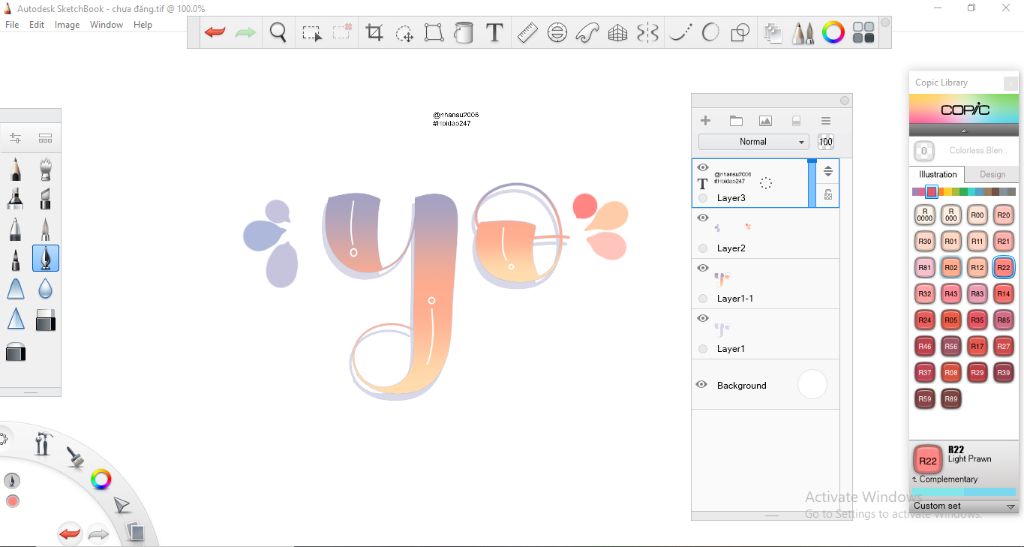The width and height of the screenshot is (1024, 547).
Task: Click the red Undo arrow in toolbar
Action: [215, 33]
